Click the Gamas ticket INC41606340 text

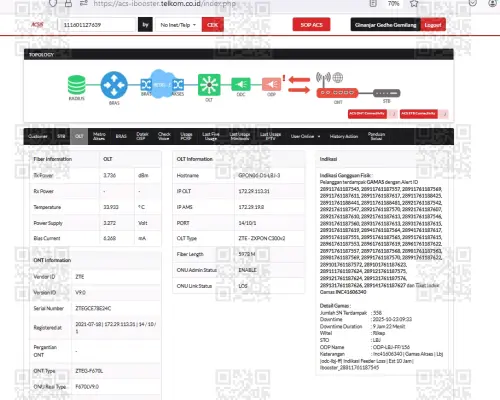coord(351,292)
